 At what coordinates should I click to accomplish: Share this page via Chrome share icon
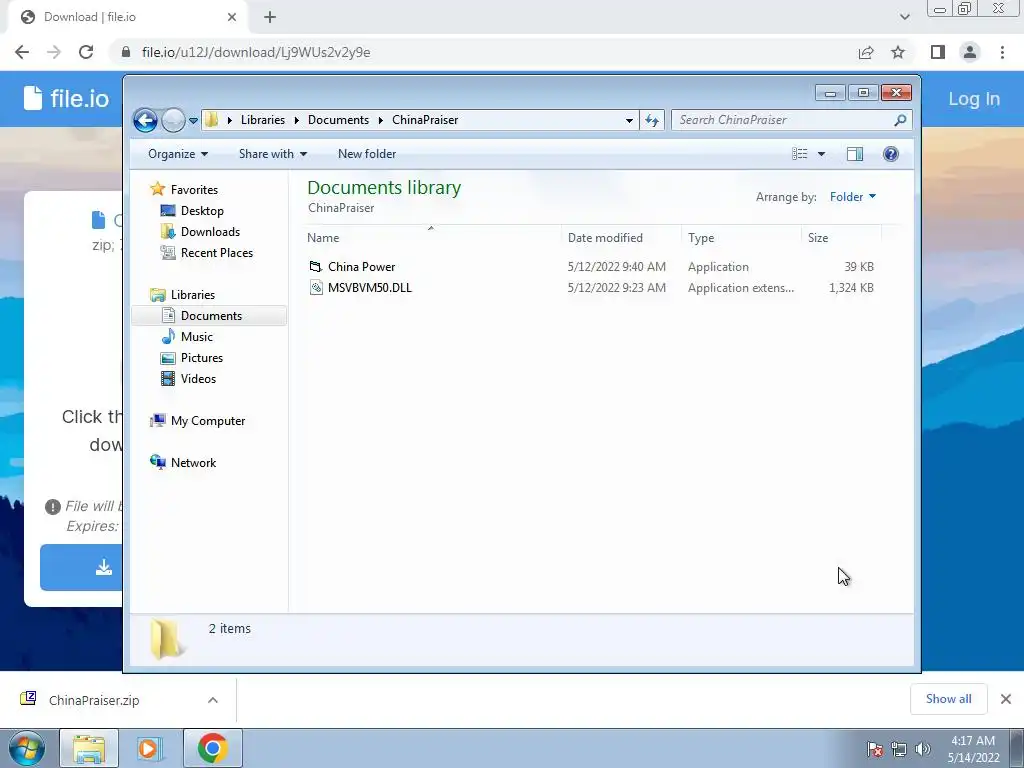[x=866, y=52]
